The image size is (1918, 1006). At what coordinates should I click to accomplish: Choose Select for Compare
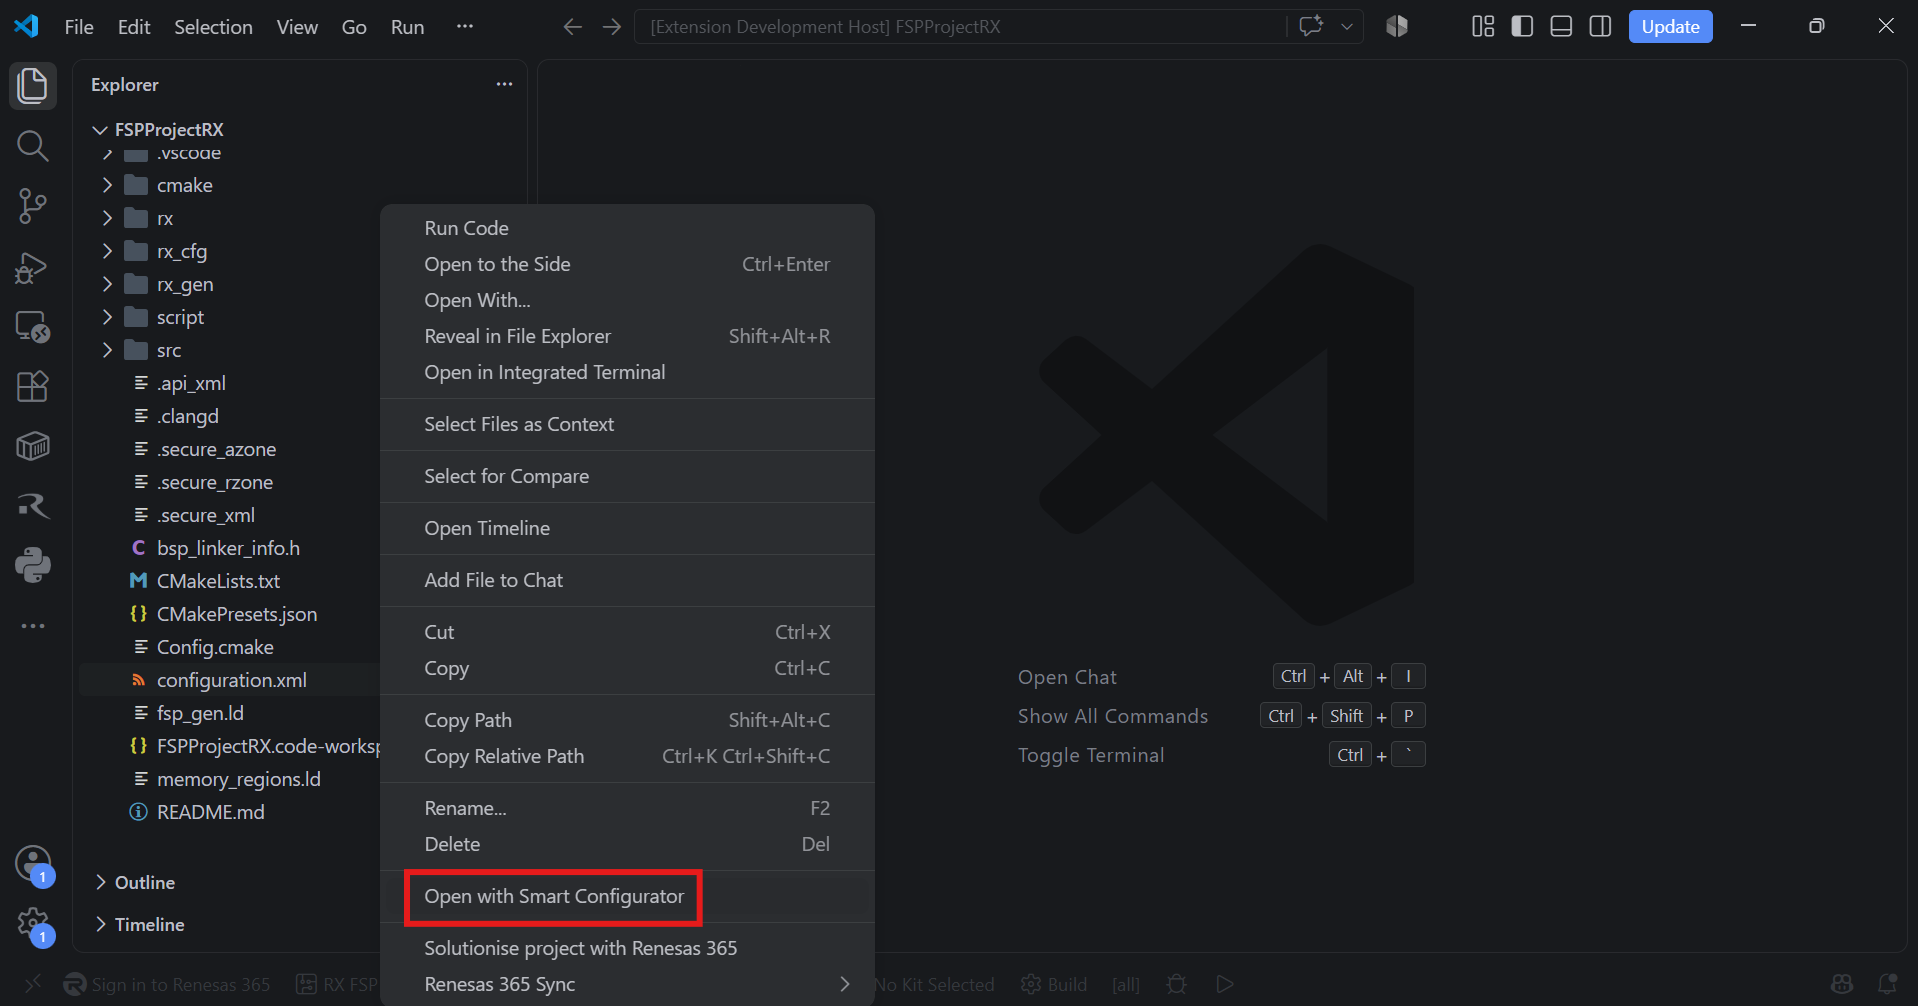tap(627, 476)
